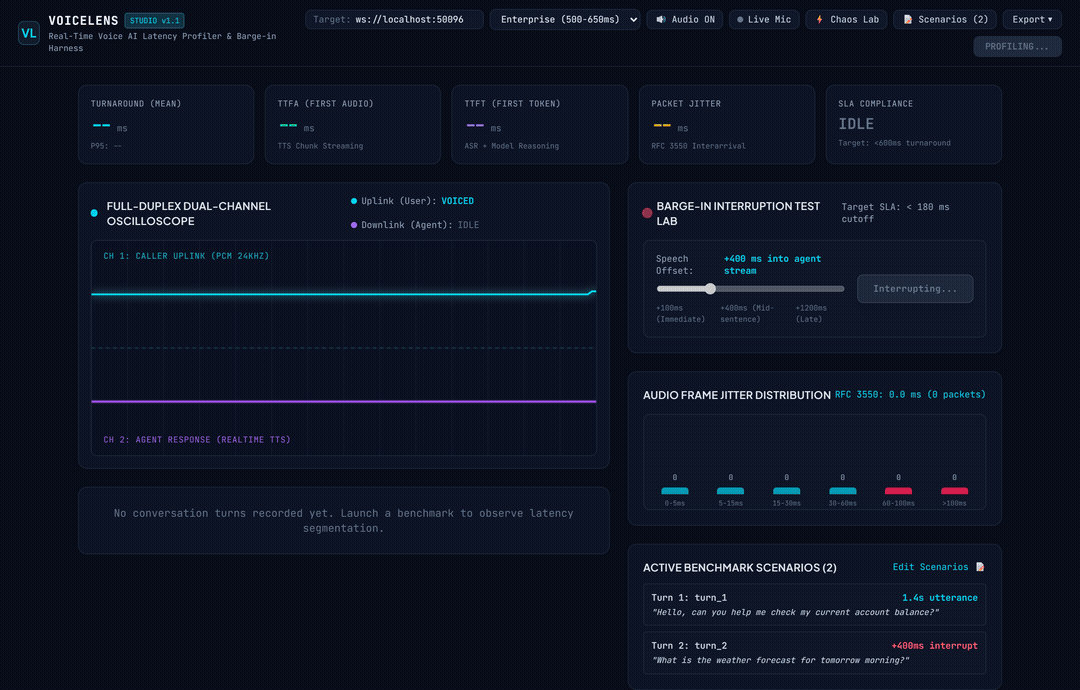The width and height of the screenshot is (1080, 690).
Task: Select the TTFT (First Token) metric card
Action: (539, 125)
